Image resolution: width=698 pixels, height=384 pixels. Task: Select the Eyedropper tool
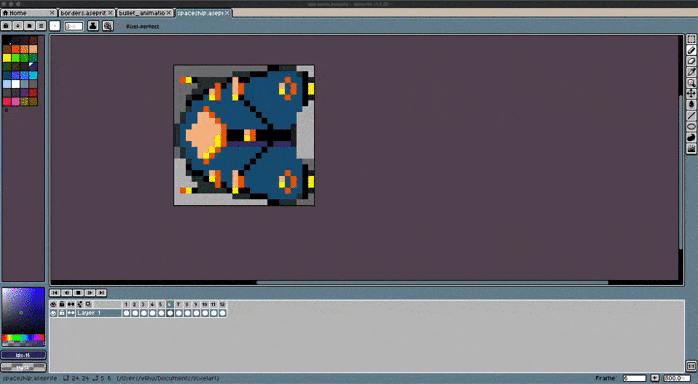click(691, 72)
